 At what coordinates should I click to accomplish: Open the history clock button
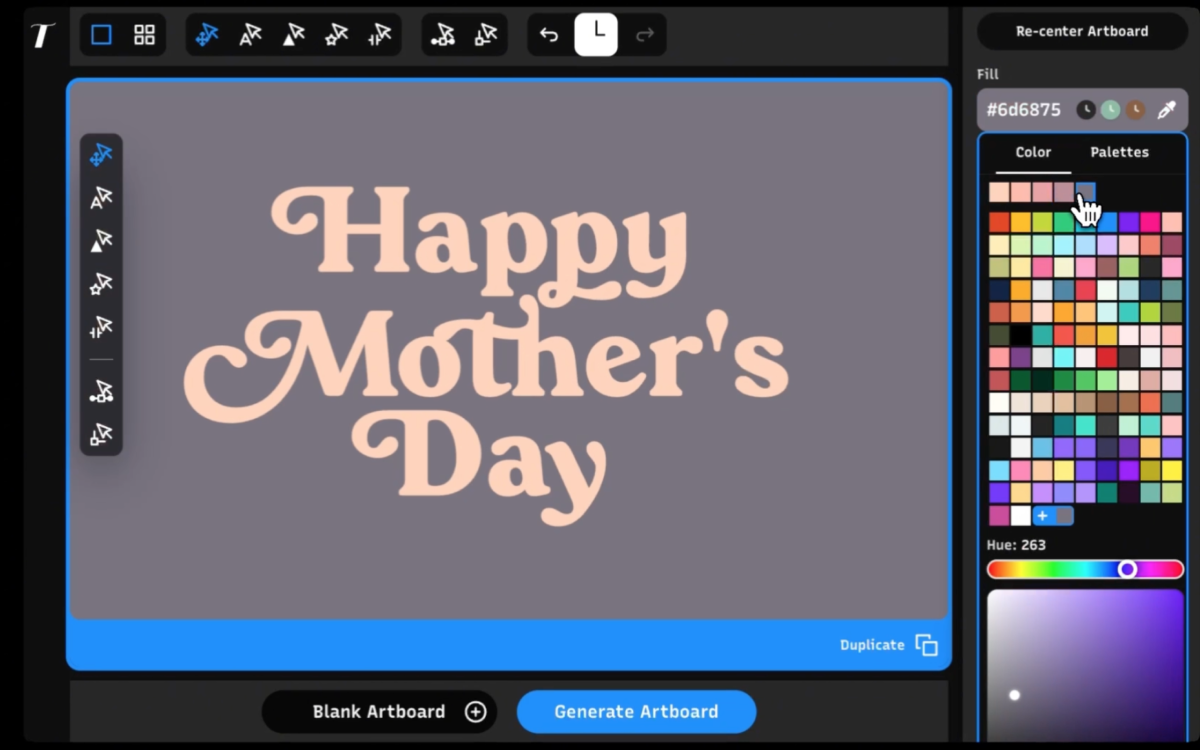pos(596,35)
